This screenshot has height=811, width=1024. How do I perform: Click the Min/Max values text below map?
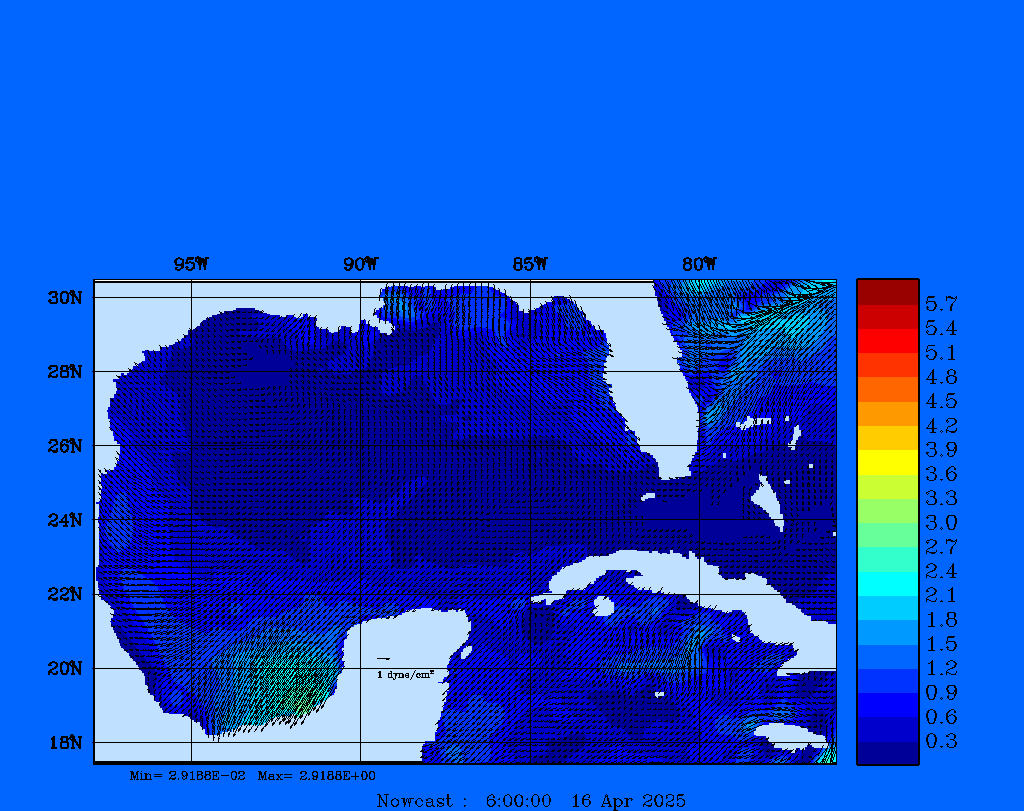[252, 775]
